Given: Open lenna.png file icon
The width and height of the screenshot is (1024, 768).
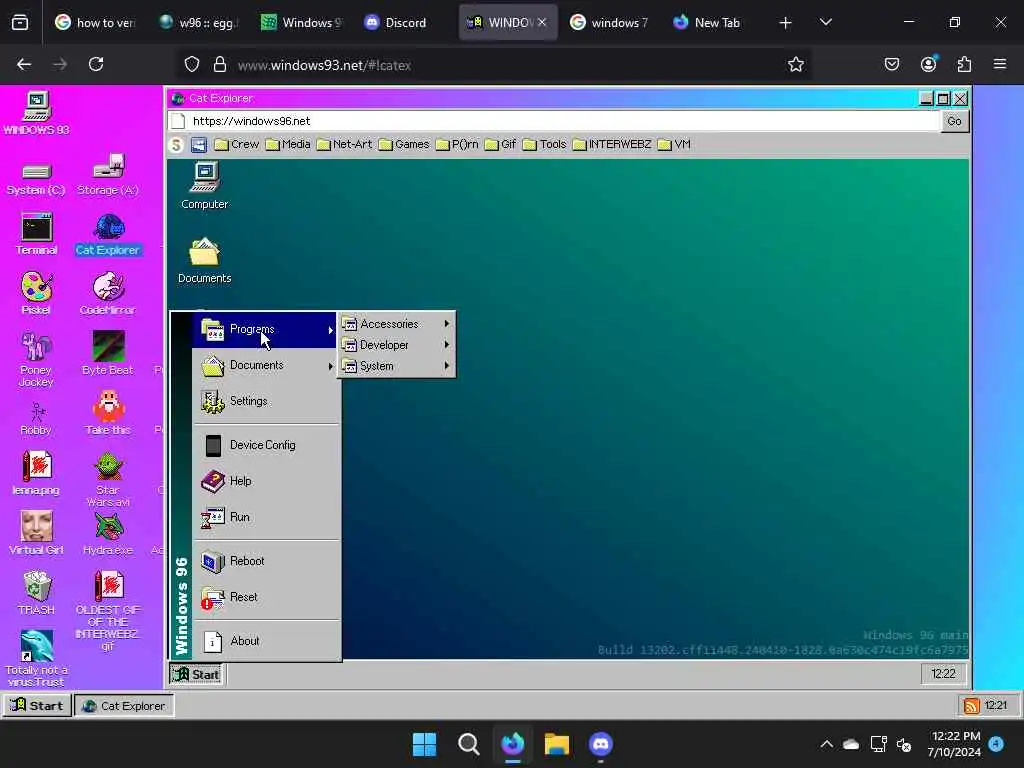Looking at the screenshot, I should pos(36,473).
